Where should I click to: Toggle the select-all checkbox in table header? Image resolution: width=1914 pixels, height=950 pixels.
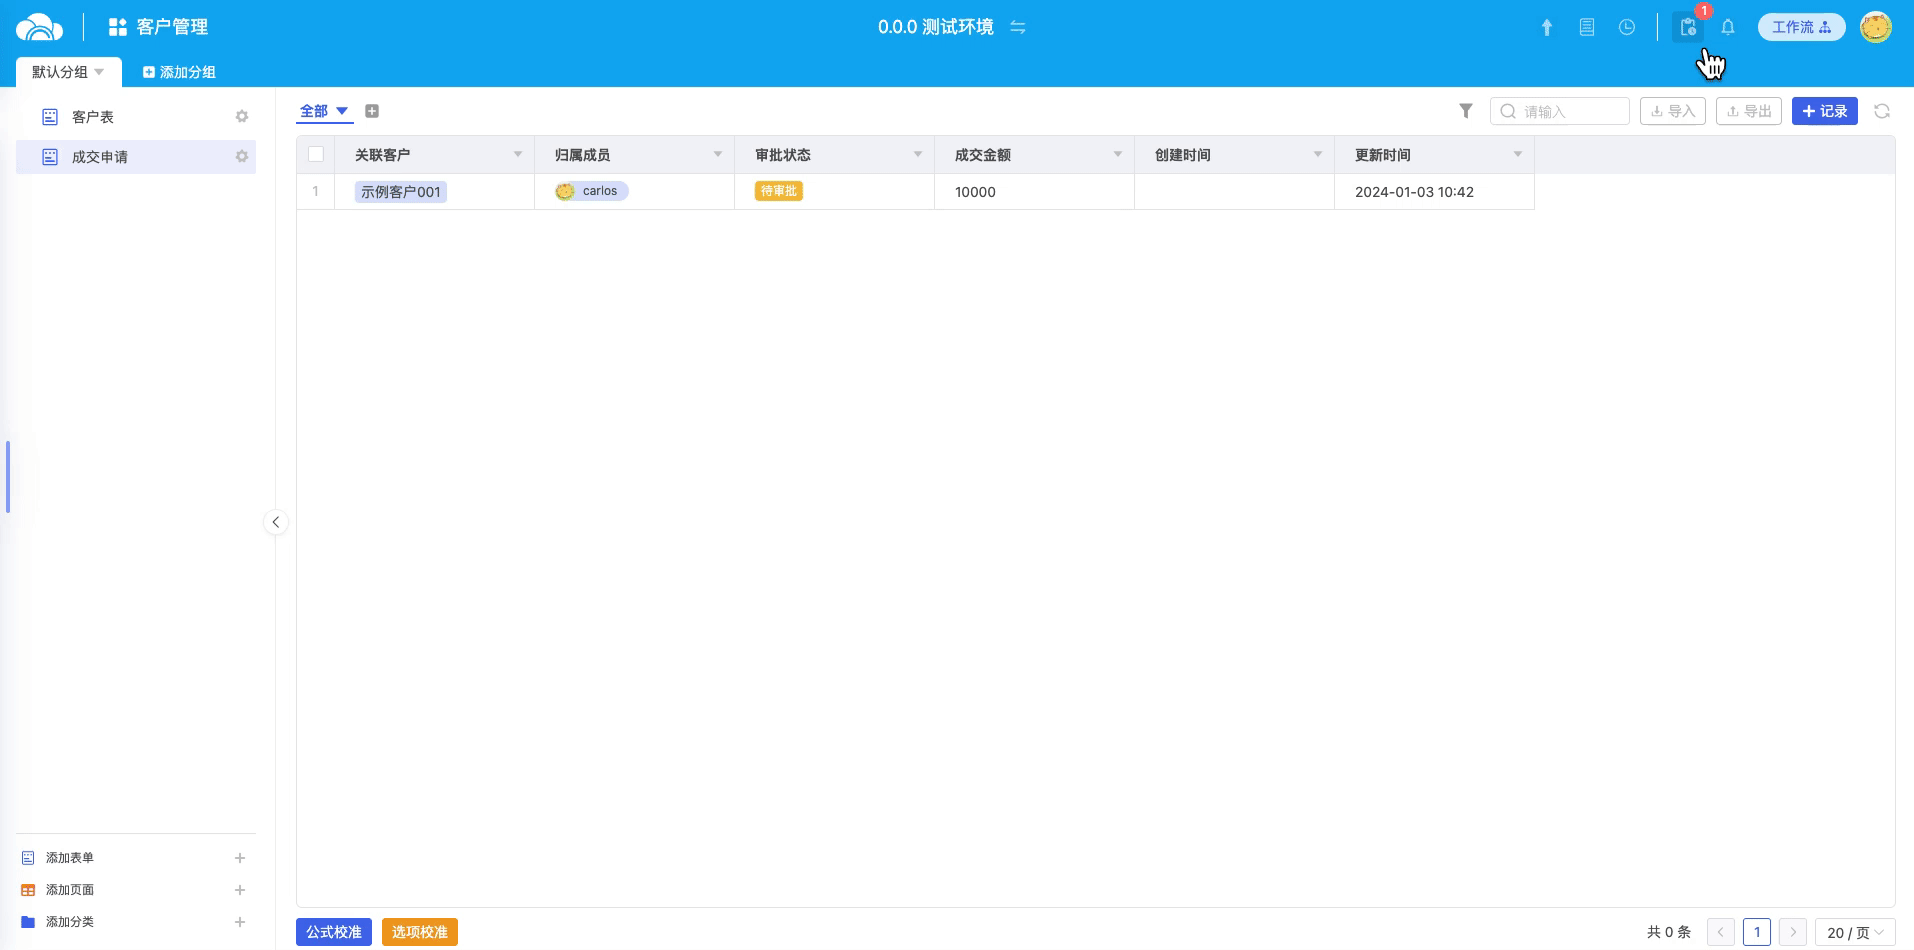click(x=316, y=154)
